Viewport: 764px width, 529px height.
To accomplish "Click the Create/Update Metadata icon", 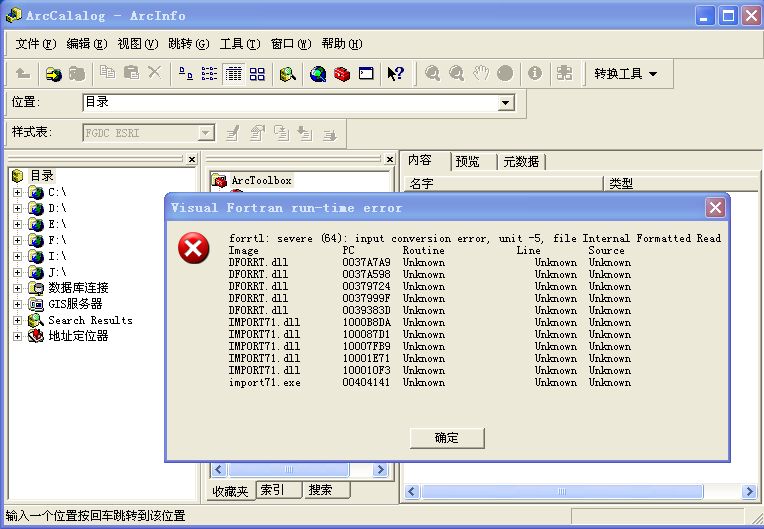I will coord(281,133).
